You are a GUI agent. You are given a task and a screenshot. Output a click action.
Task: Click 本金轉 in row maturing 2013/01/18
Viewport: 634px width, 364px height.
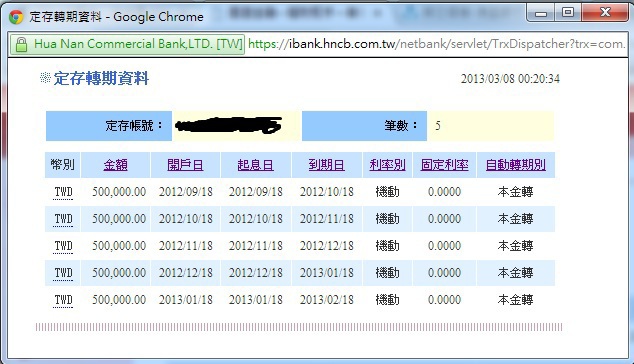pyautogui.click(x=516, y=273)
